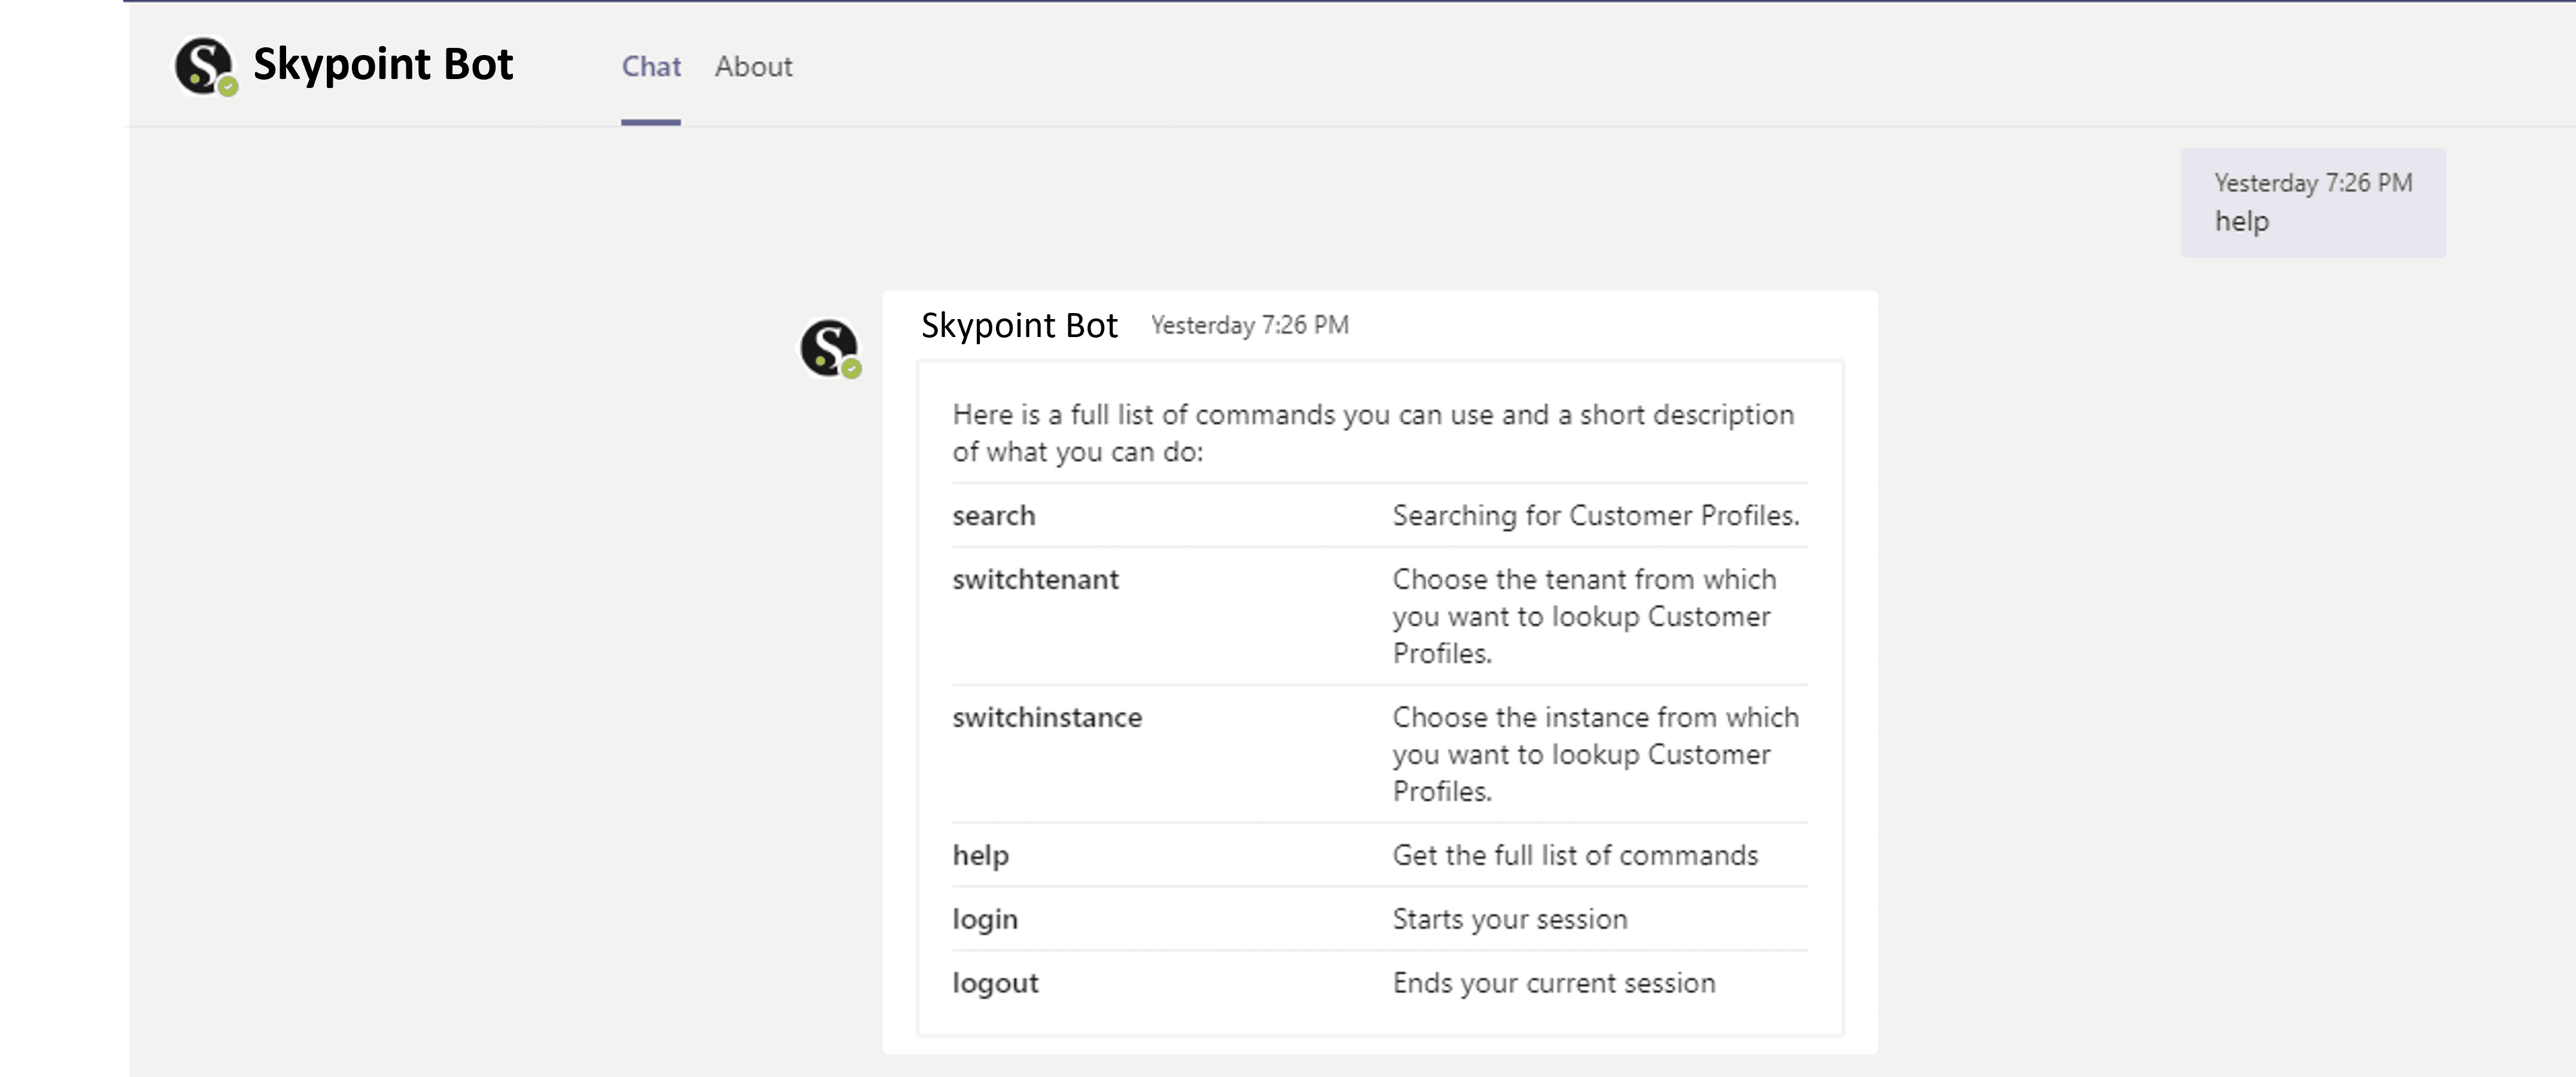The height and width of the screenshot is (1077, 2576).
Task: Click the bot avatar beside the reply message
Action: [830, 348]
